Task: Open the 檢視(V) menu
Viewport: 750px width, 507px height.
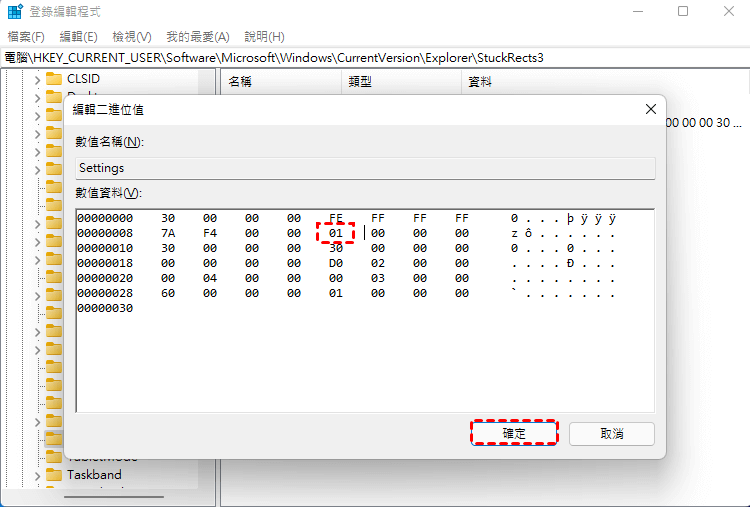Action: (x=132, y=37)
